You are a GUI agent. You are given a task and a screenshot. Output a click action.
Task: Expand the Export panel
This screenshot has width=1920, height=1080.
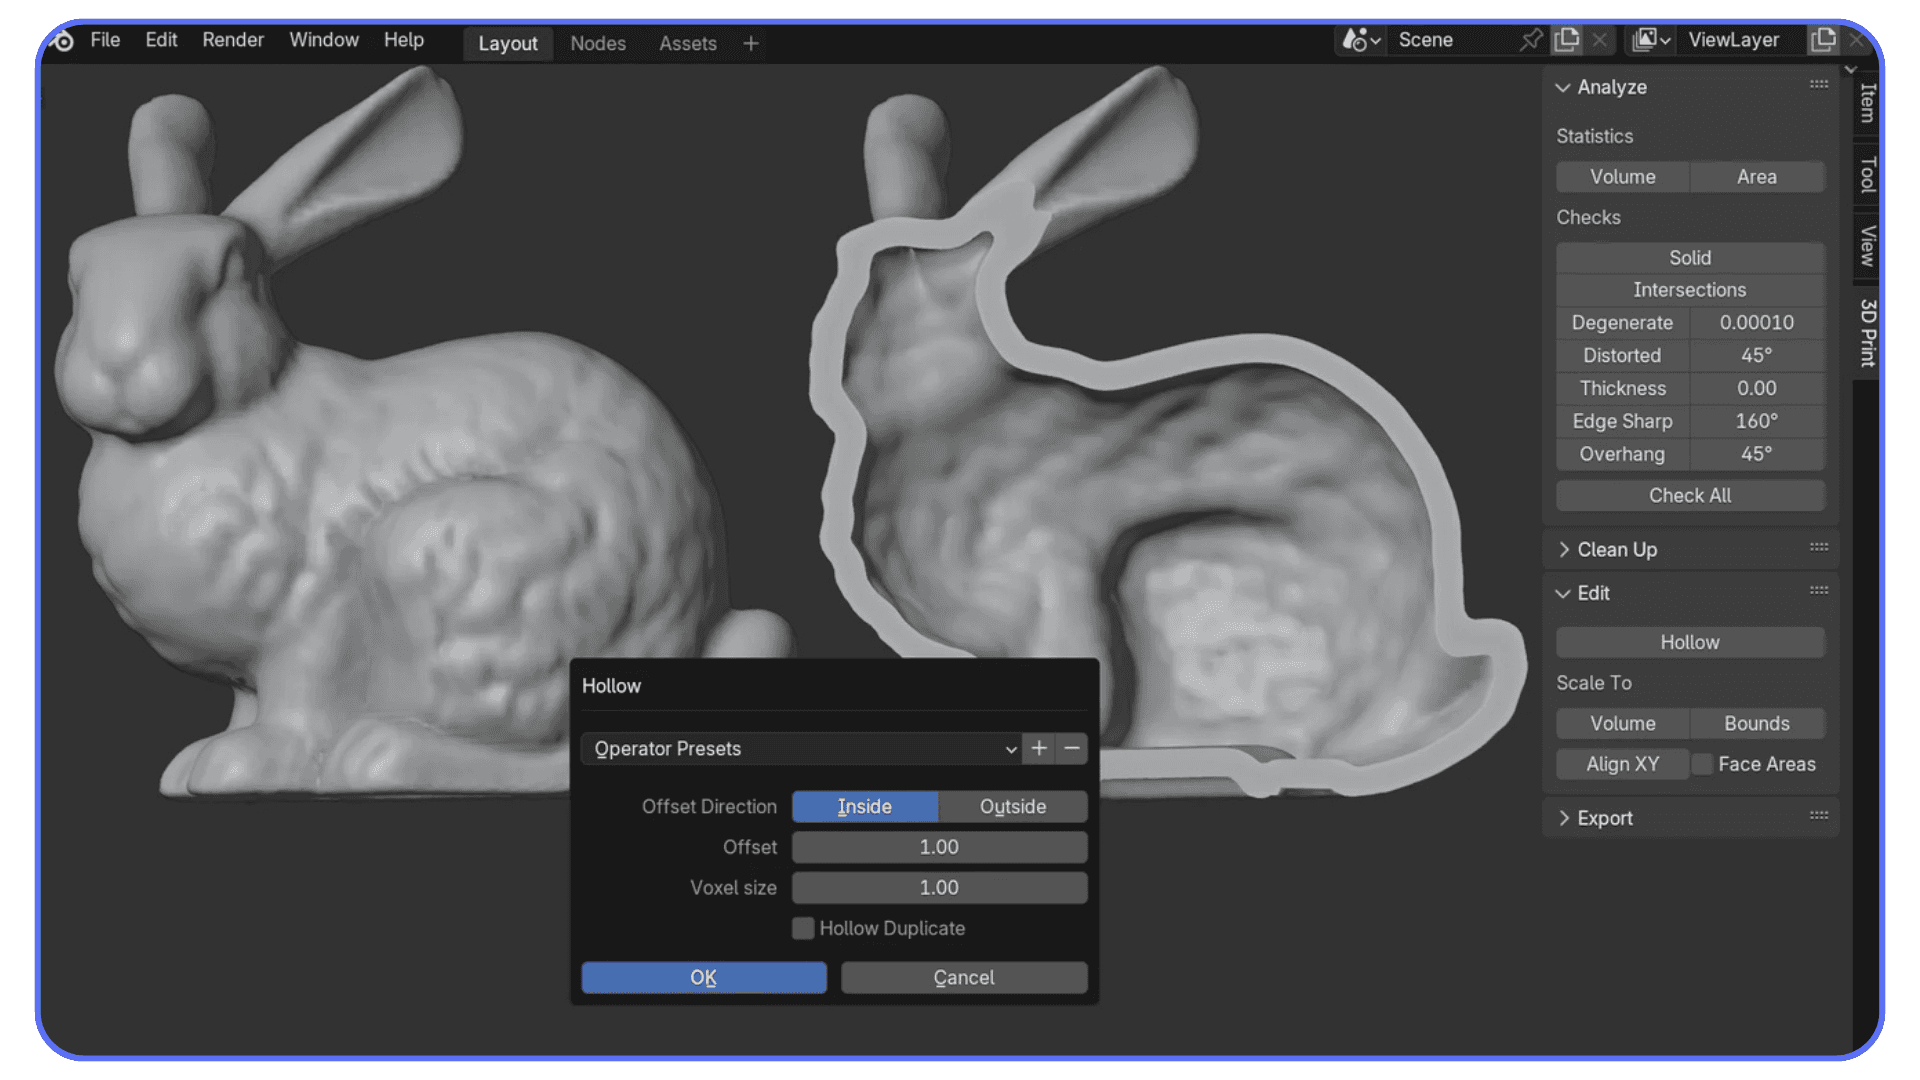(x=1563, y=818)
